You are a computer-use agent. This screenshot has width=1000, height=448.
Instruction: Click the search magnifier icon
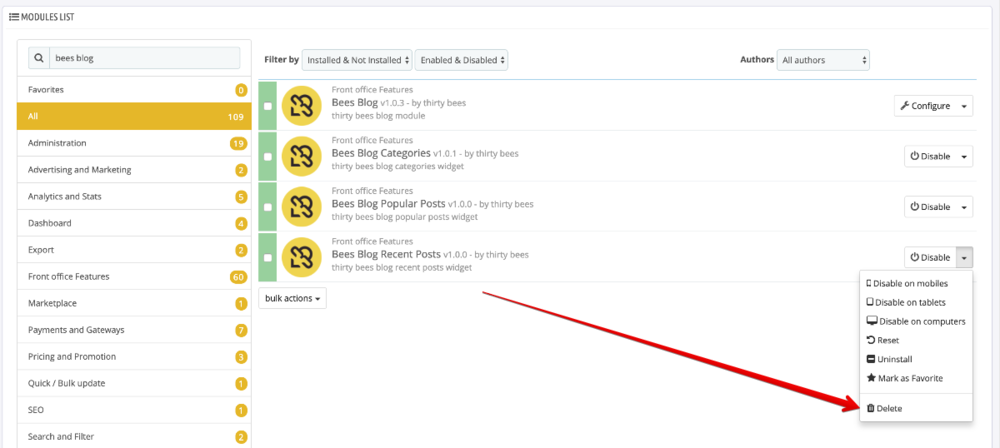pos(38,59)
